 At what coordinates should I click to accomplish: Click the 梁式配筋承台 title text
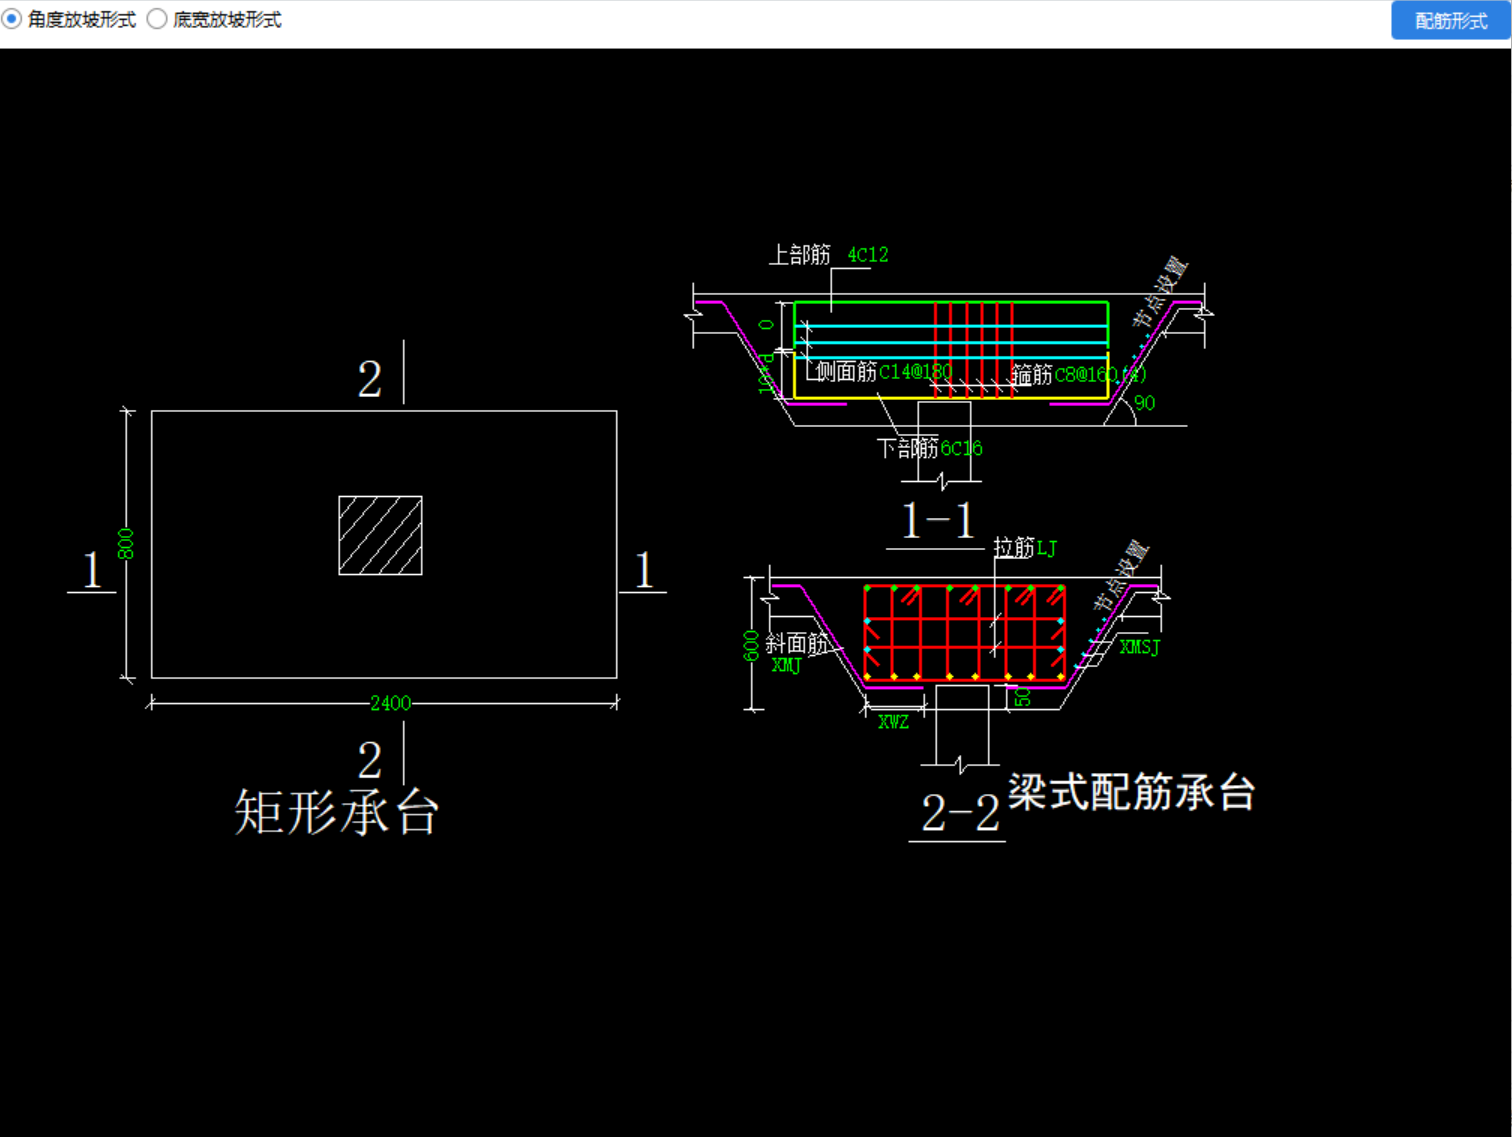click(x=1131, y=792)
